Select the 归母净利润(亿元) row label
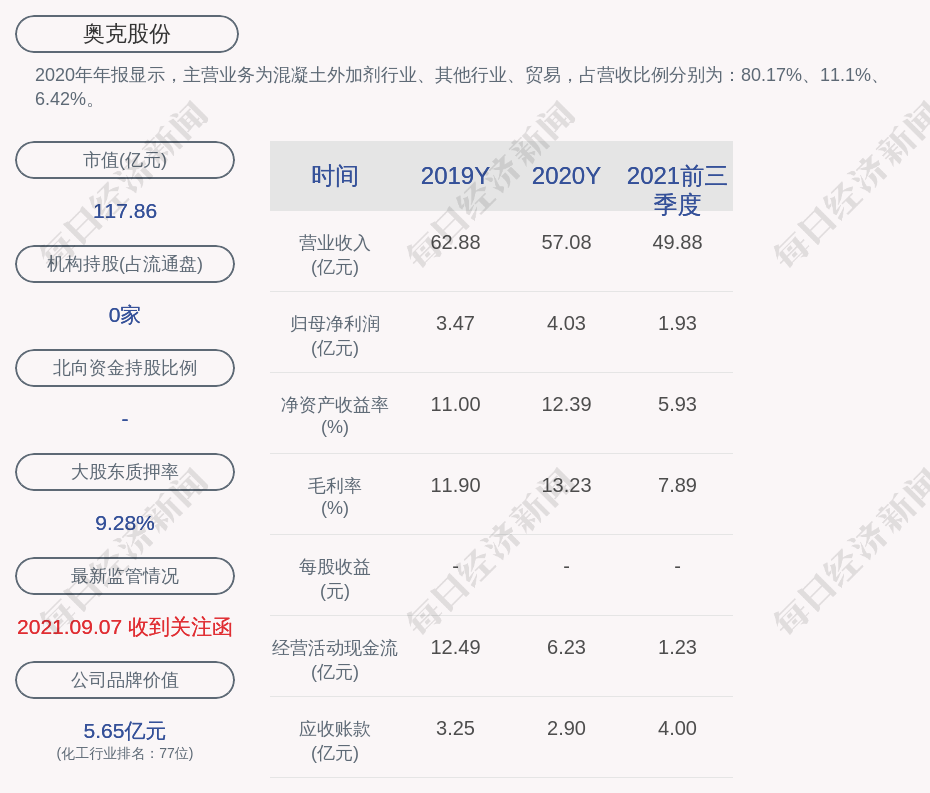This screenshot has height=793, width=930. pos(335,336)
